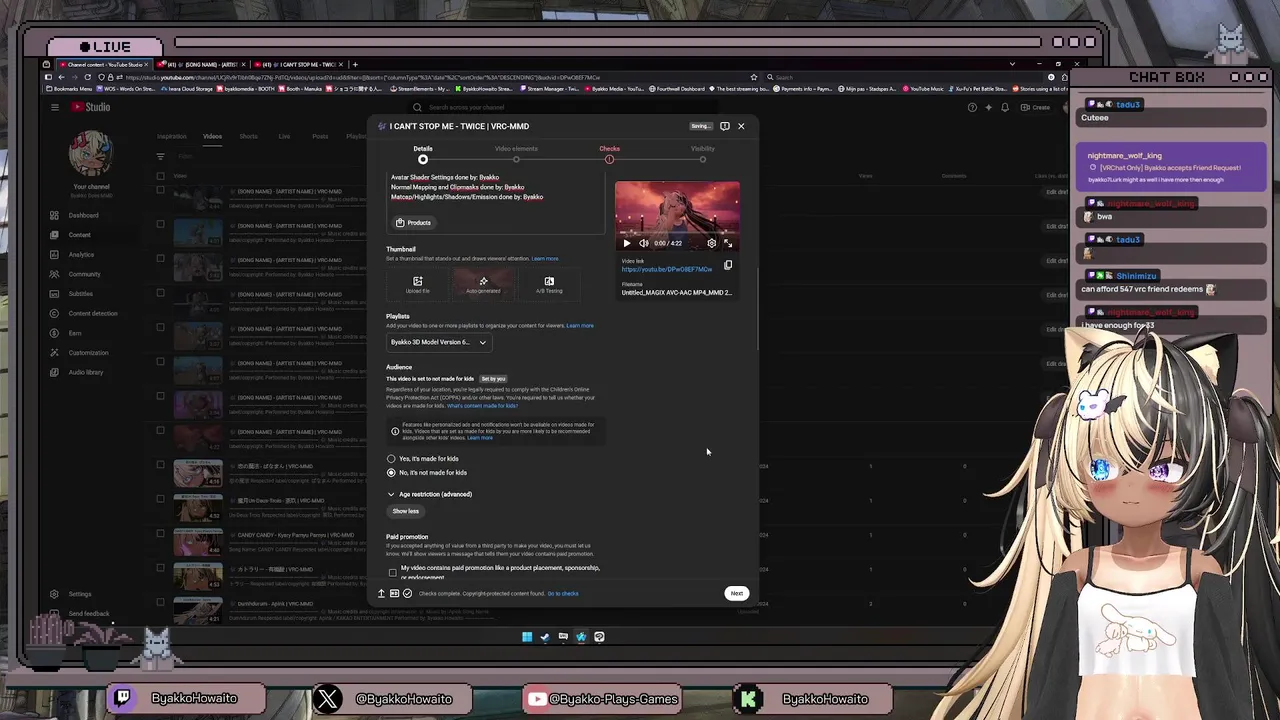Switch to the Shorts content tab
The width and height of the screenshot is (1280, 720).
coord(248,136)
